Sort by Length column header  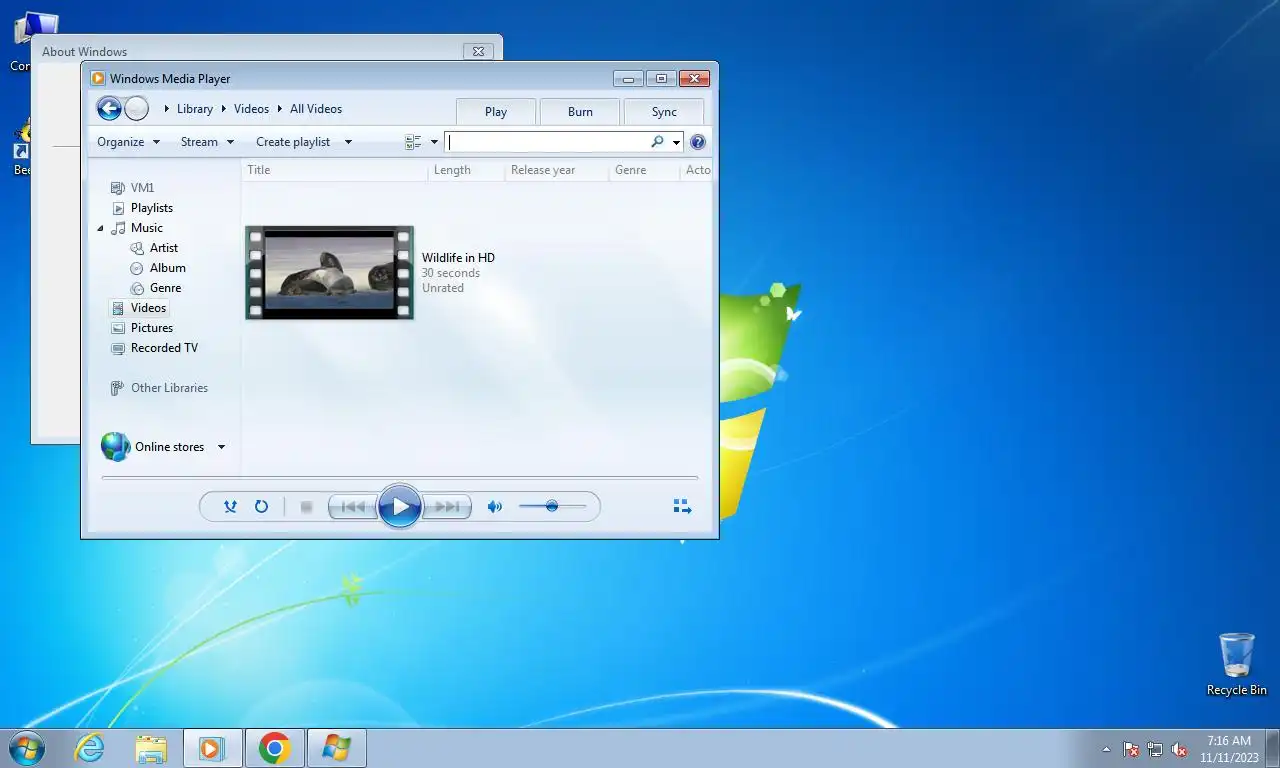click(x=466, y=170)
